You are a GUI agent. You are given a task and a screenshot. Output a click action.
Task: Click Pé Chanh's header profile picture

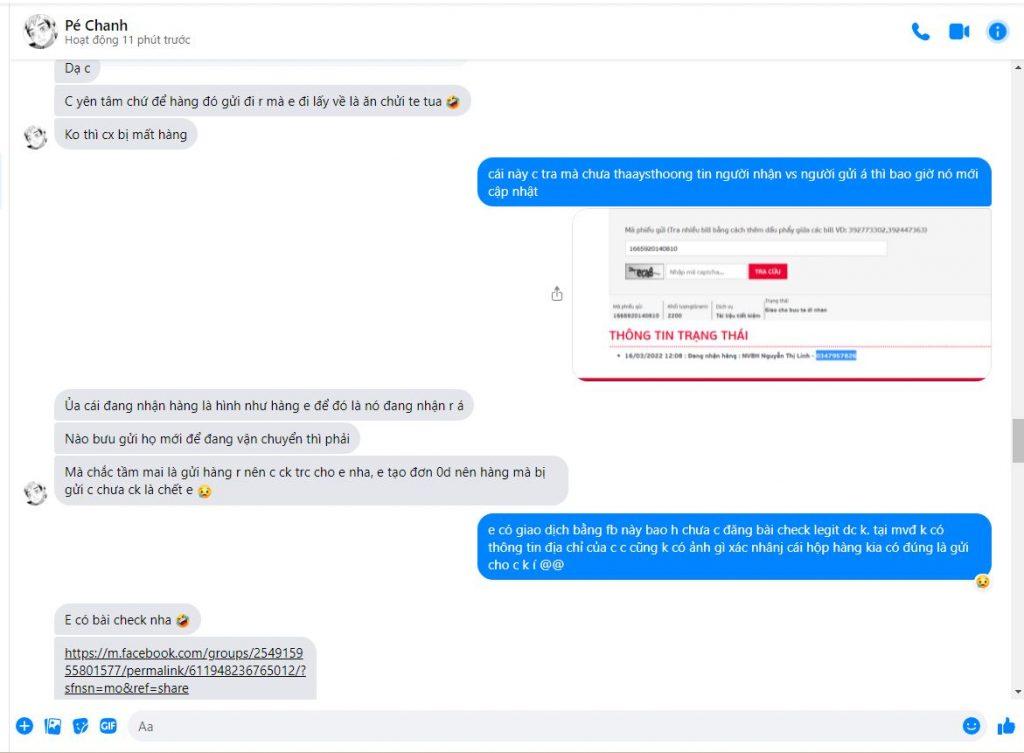[40, 31]
